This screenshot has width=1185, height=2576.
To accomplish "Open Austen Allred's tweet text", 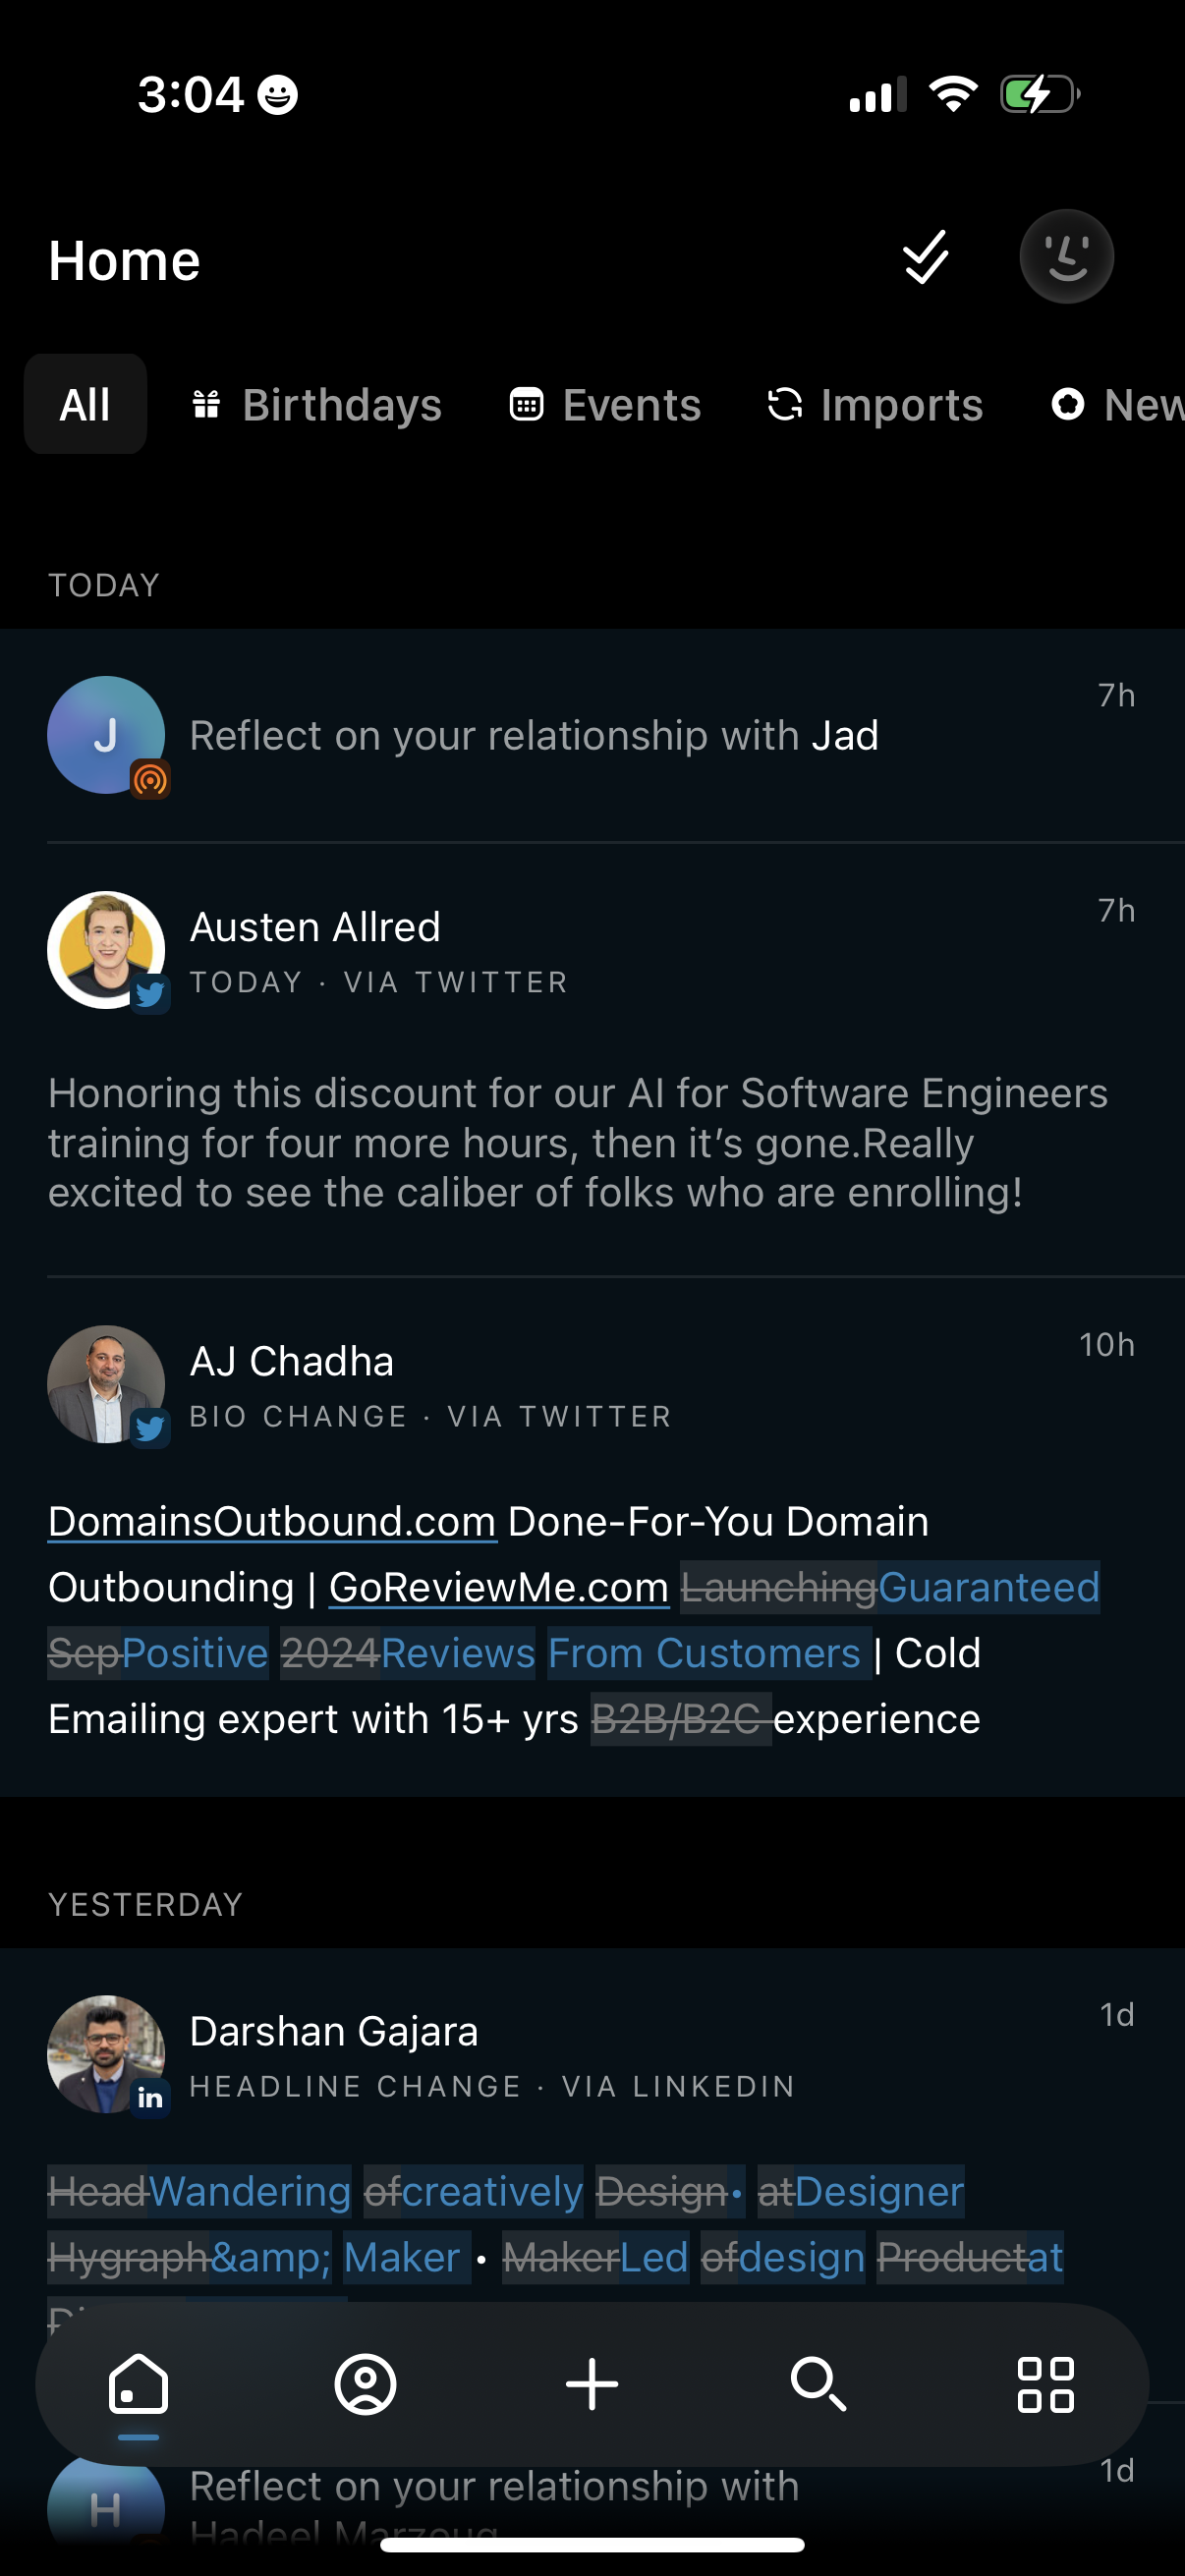I will coord(578,1143).
